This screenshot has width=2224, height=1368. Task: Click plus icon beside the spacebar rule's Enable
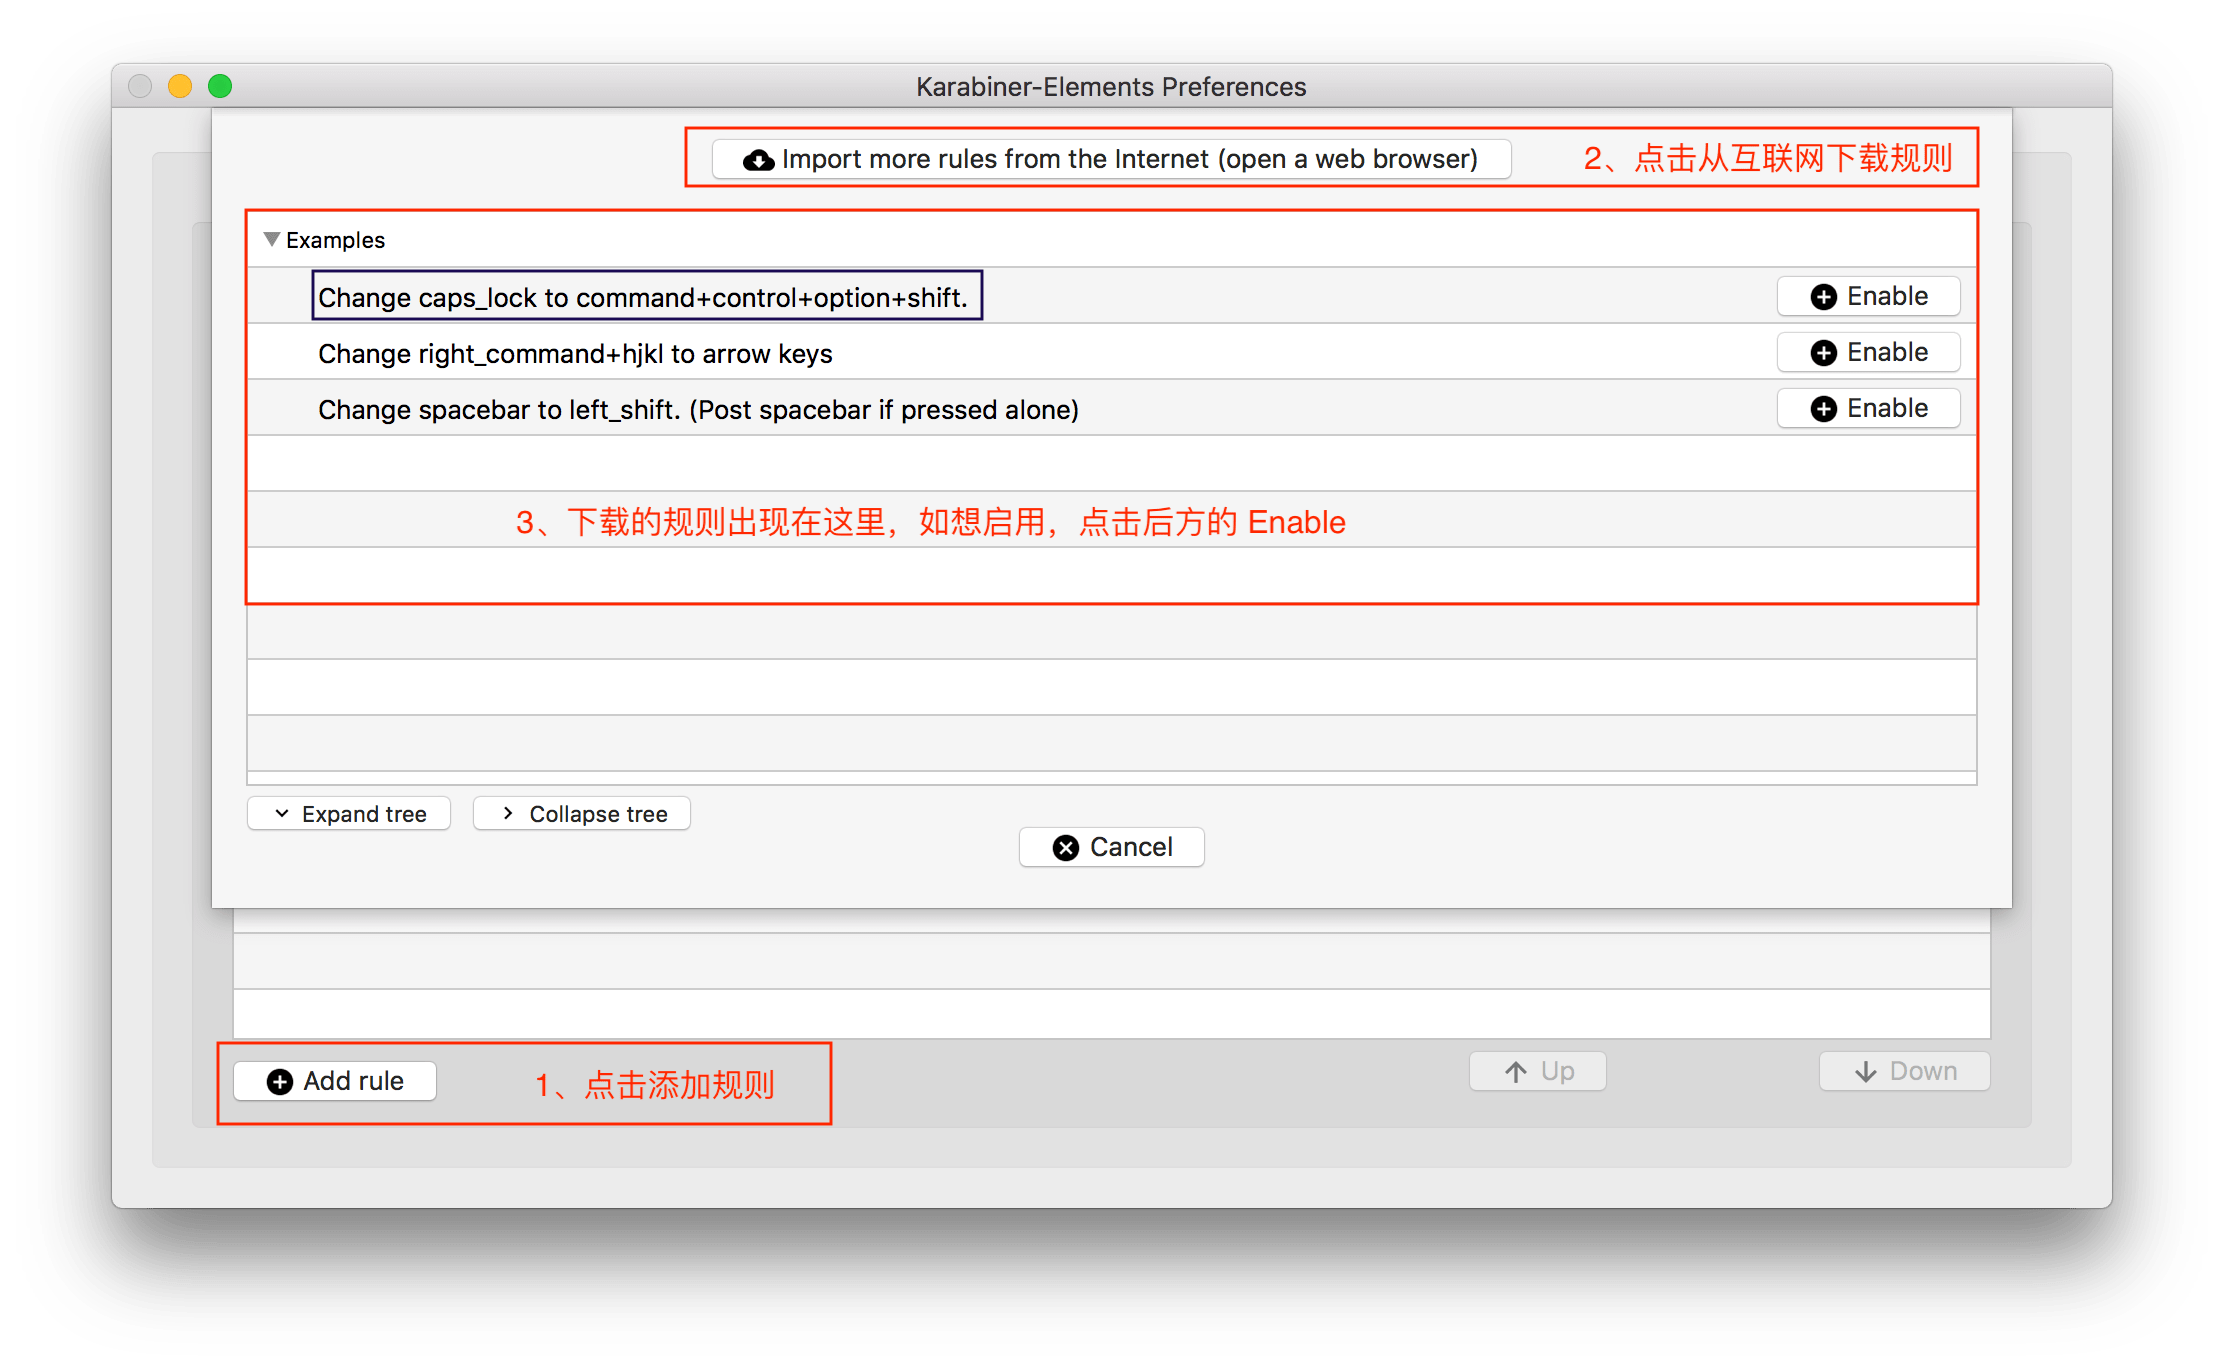click(1823, 409)
